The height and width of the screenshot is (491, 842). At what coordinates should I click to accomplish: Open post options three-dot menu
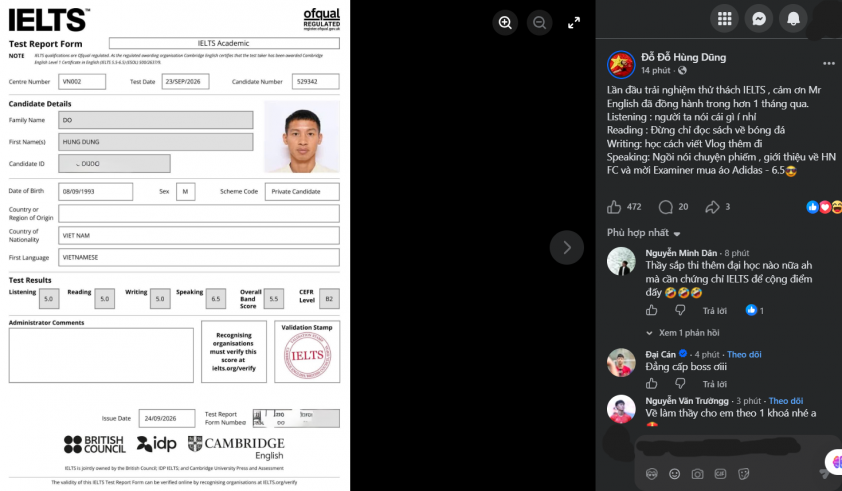click(x=829, y=63)
